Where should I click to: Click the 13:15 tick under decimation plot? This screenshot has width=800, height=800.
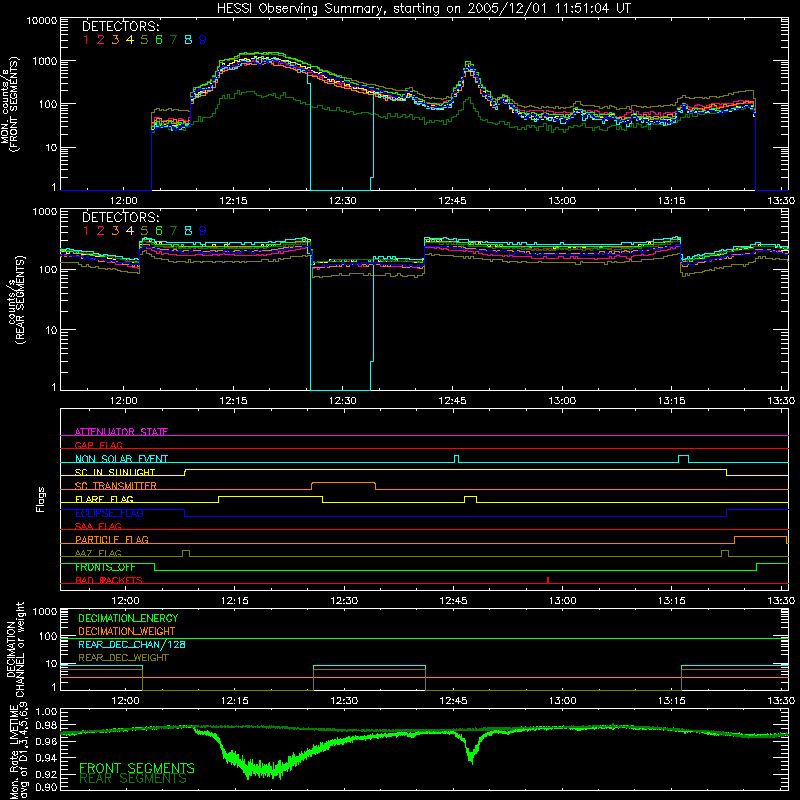(x=672, y=701)
